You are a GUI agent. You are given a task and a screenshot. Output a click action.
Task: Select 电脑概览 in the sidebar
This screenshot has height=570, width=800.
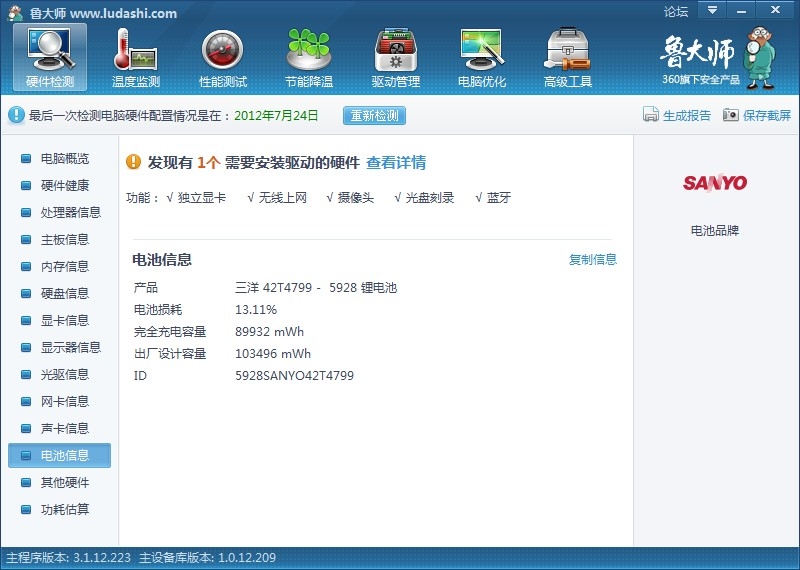coord(64,159)
